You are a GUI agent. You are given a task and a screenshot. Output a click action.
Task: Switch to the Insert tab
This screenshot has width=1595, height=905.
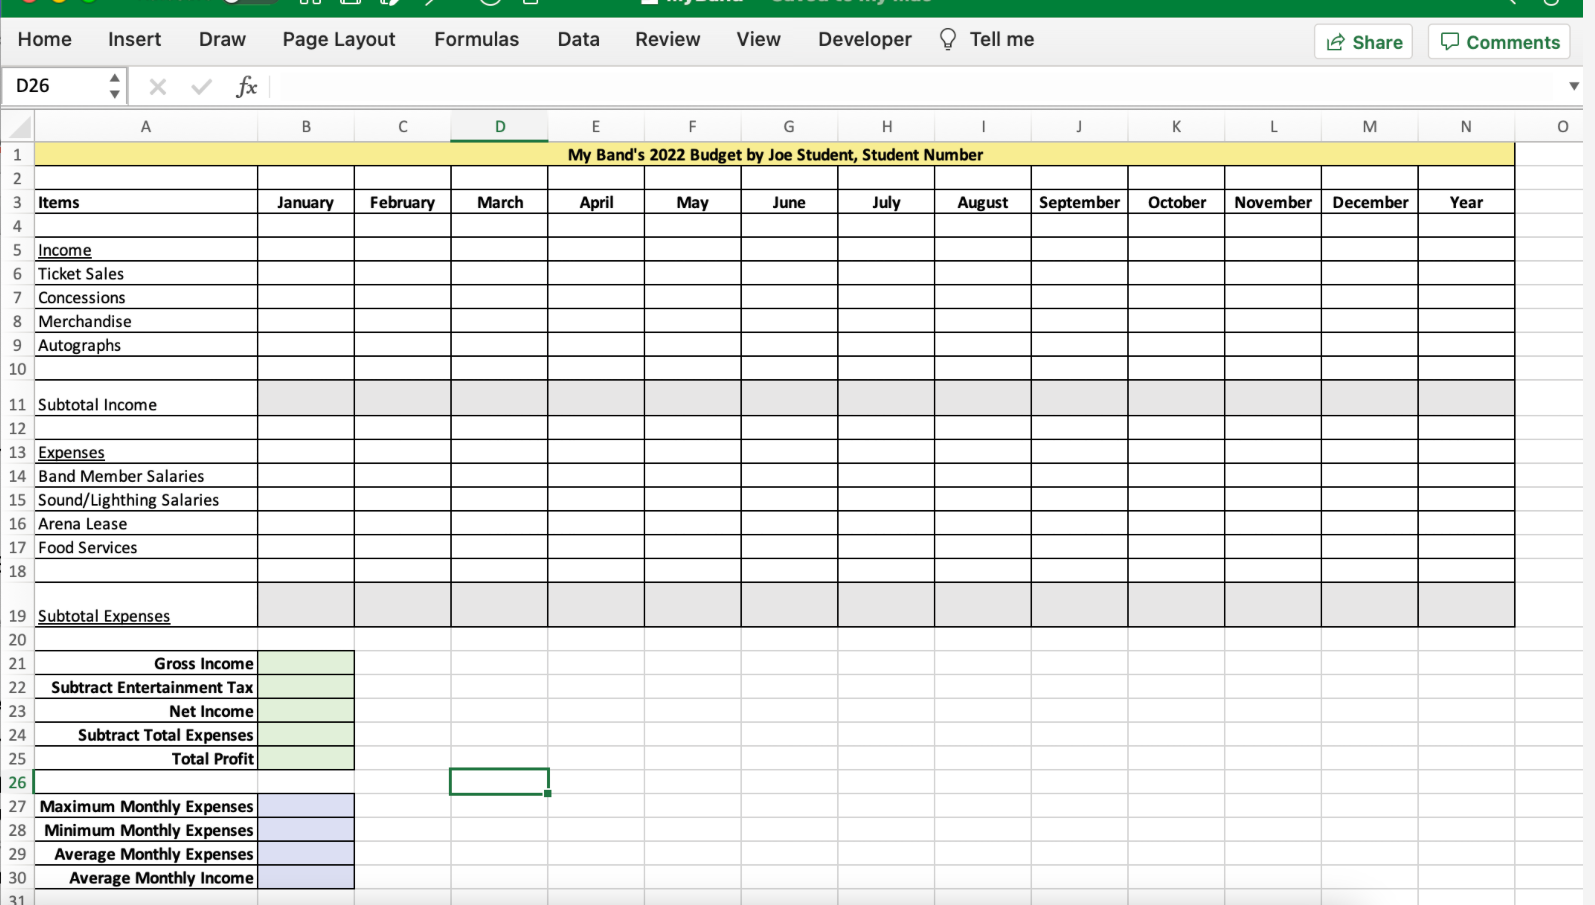pos(134,39)
